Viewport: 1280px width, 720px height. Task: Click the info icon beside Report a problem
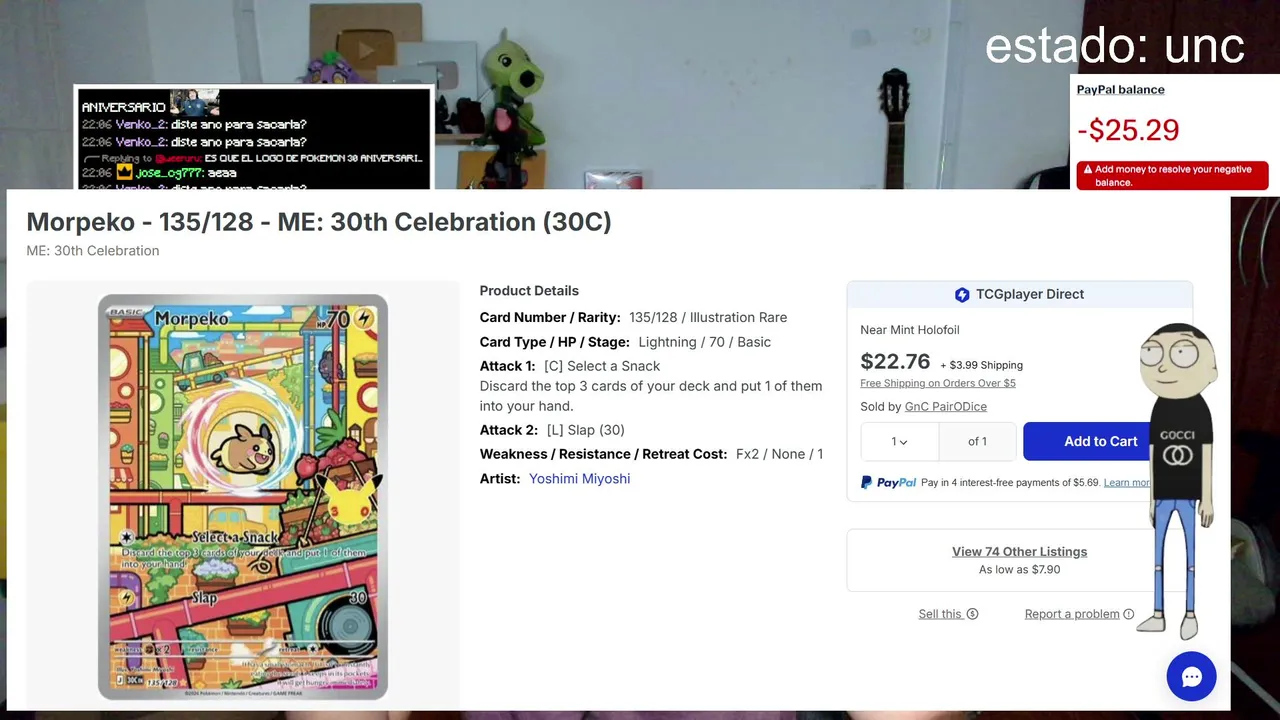(x=1129, y=614)
